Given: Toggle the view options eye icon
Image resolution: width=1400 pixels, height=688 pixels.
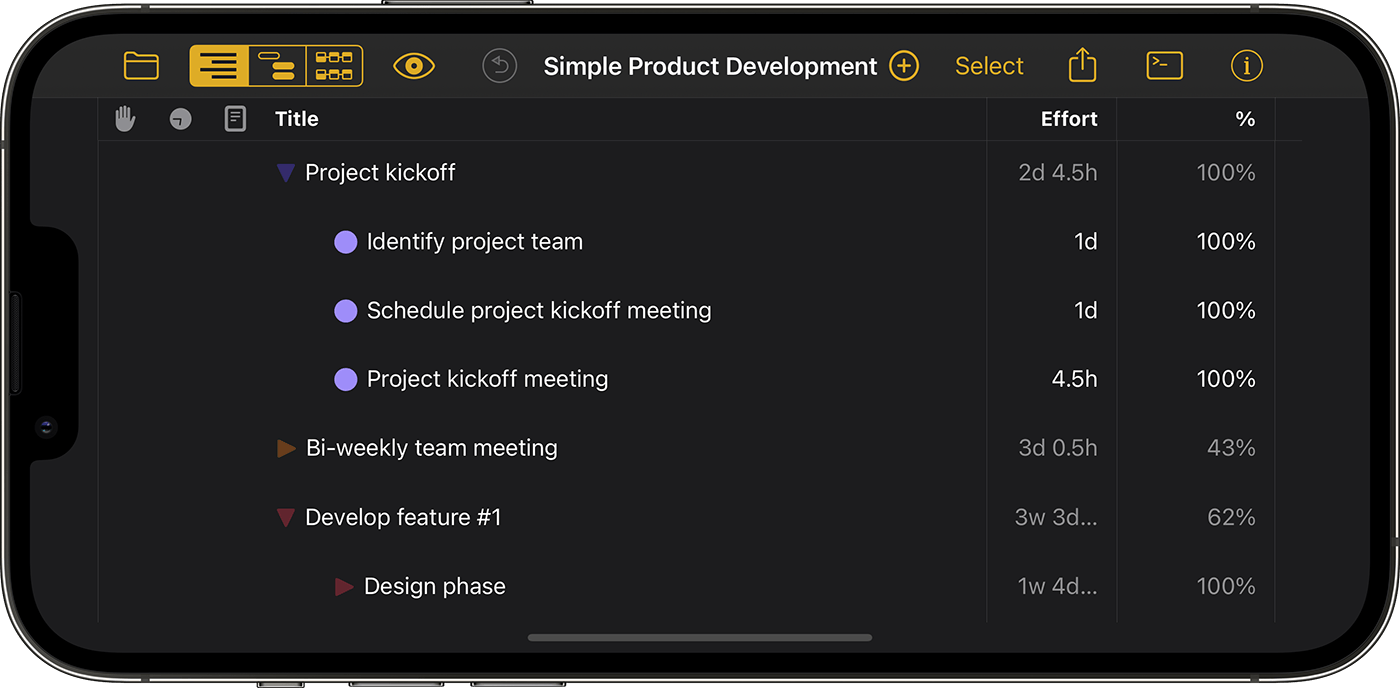Looking at the screenshot, I should 414,66.
